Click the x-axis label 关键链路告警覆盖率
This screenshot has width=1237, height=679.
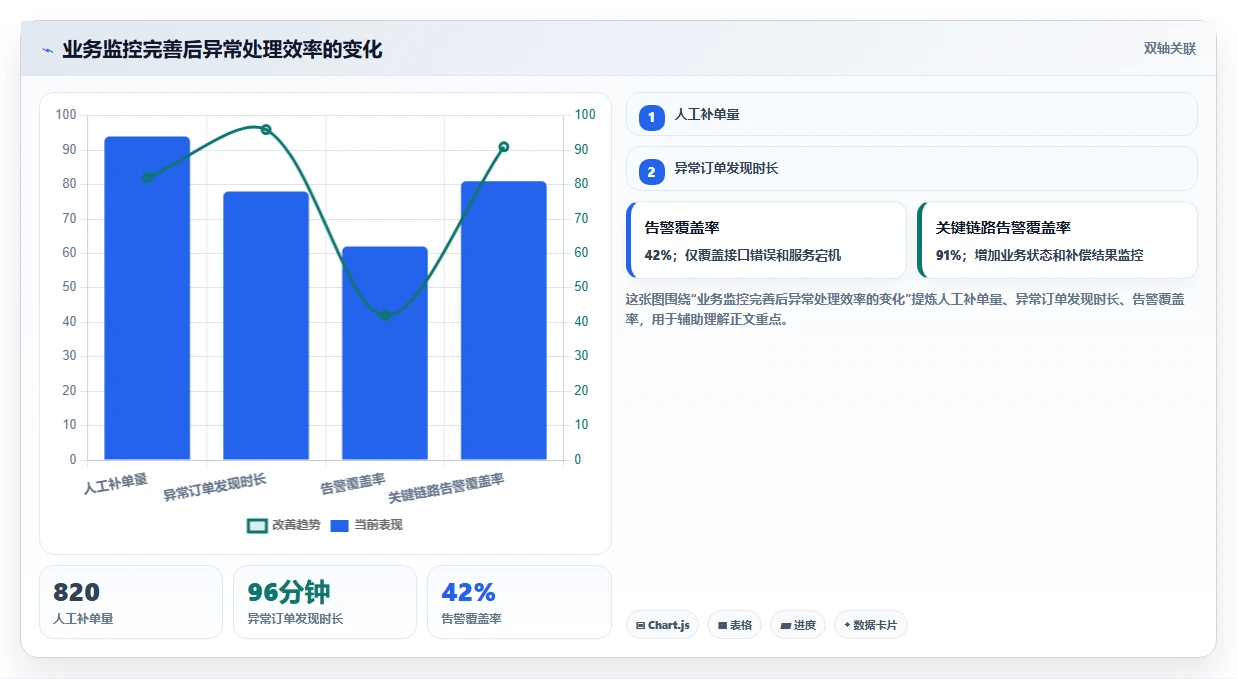[x=446, y=488]
